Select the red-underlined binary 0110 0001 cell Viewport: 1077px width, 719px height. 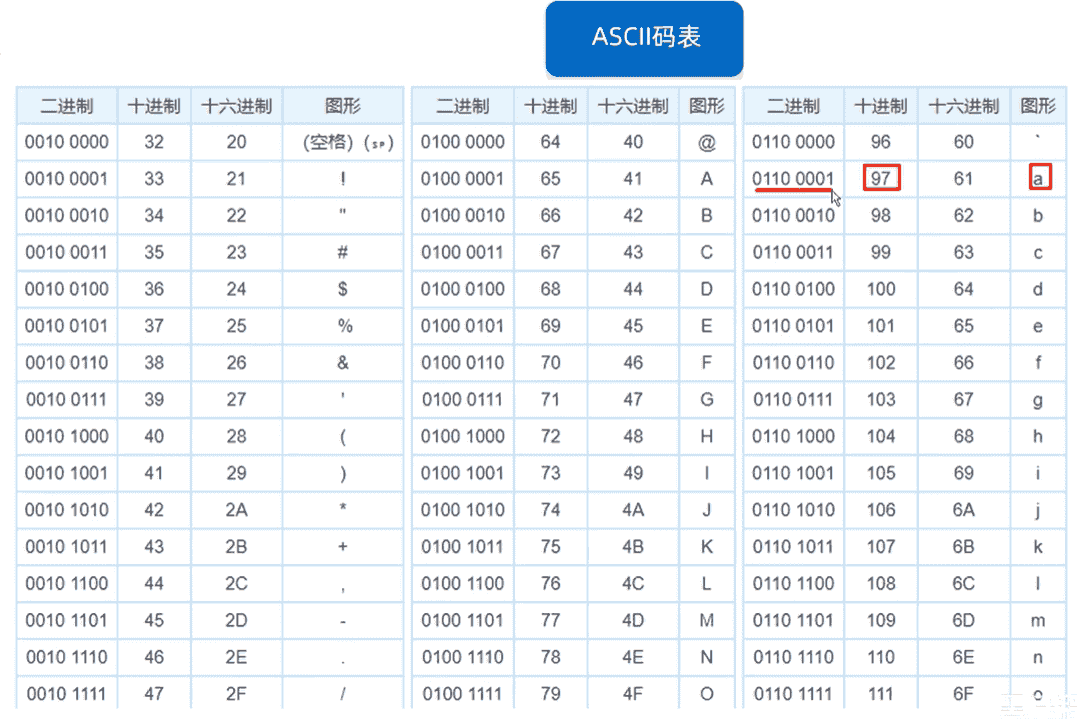coord(793,179)
